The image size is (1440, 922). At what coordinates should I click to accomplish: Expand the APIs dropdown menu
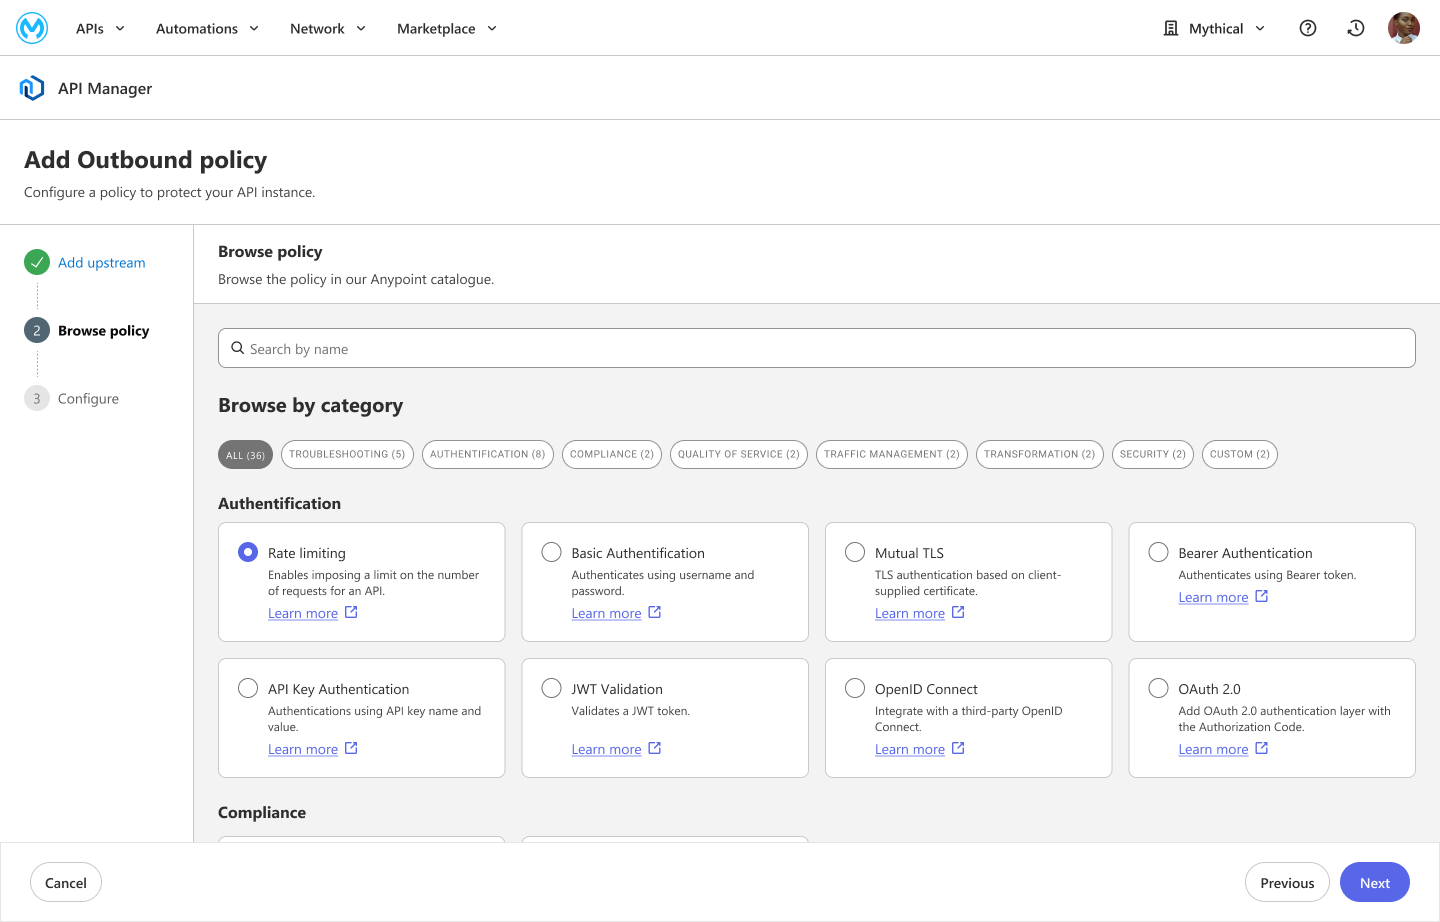point(101,28)
